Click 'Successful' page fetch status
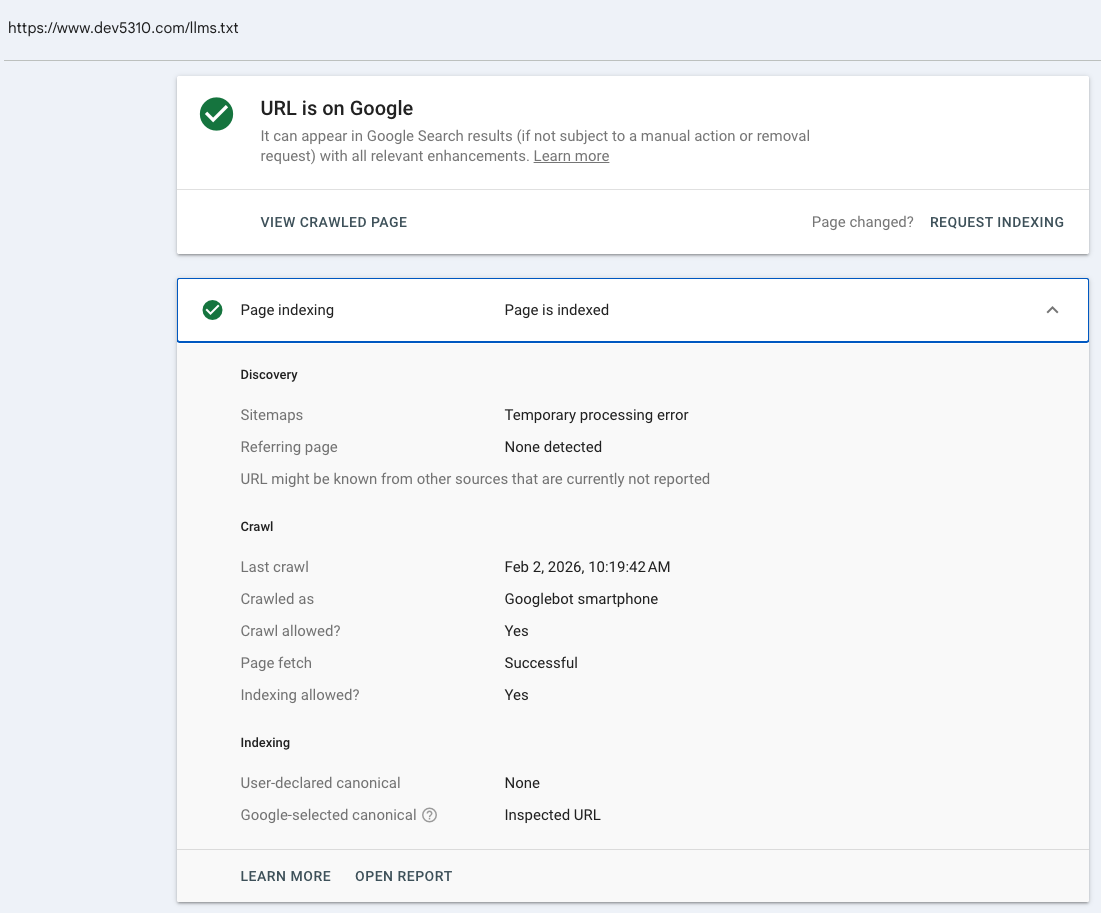This screenshot has width=1101, height=913. coord(541,663)
